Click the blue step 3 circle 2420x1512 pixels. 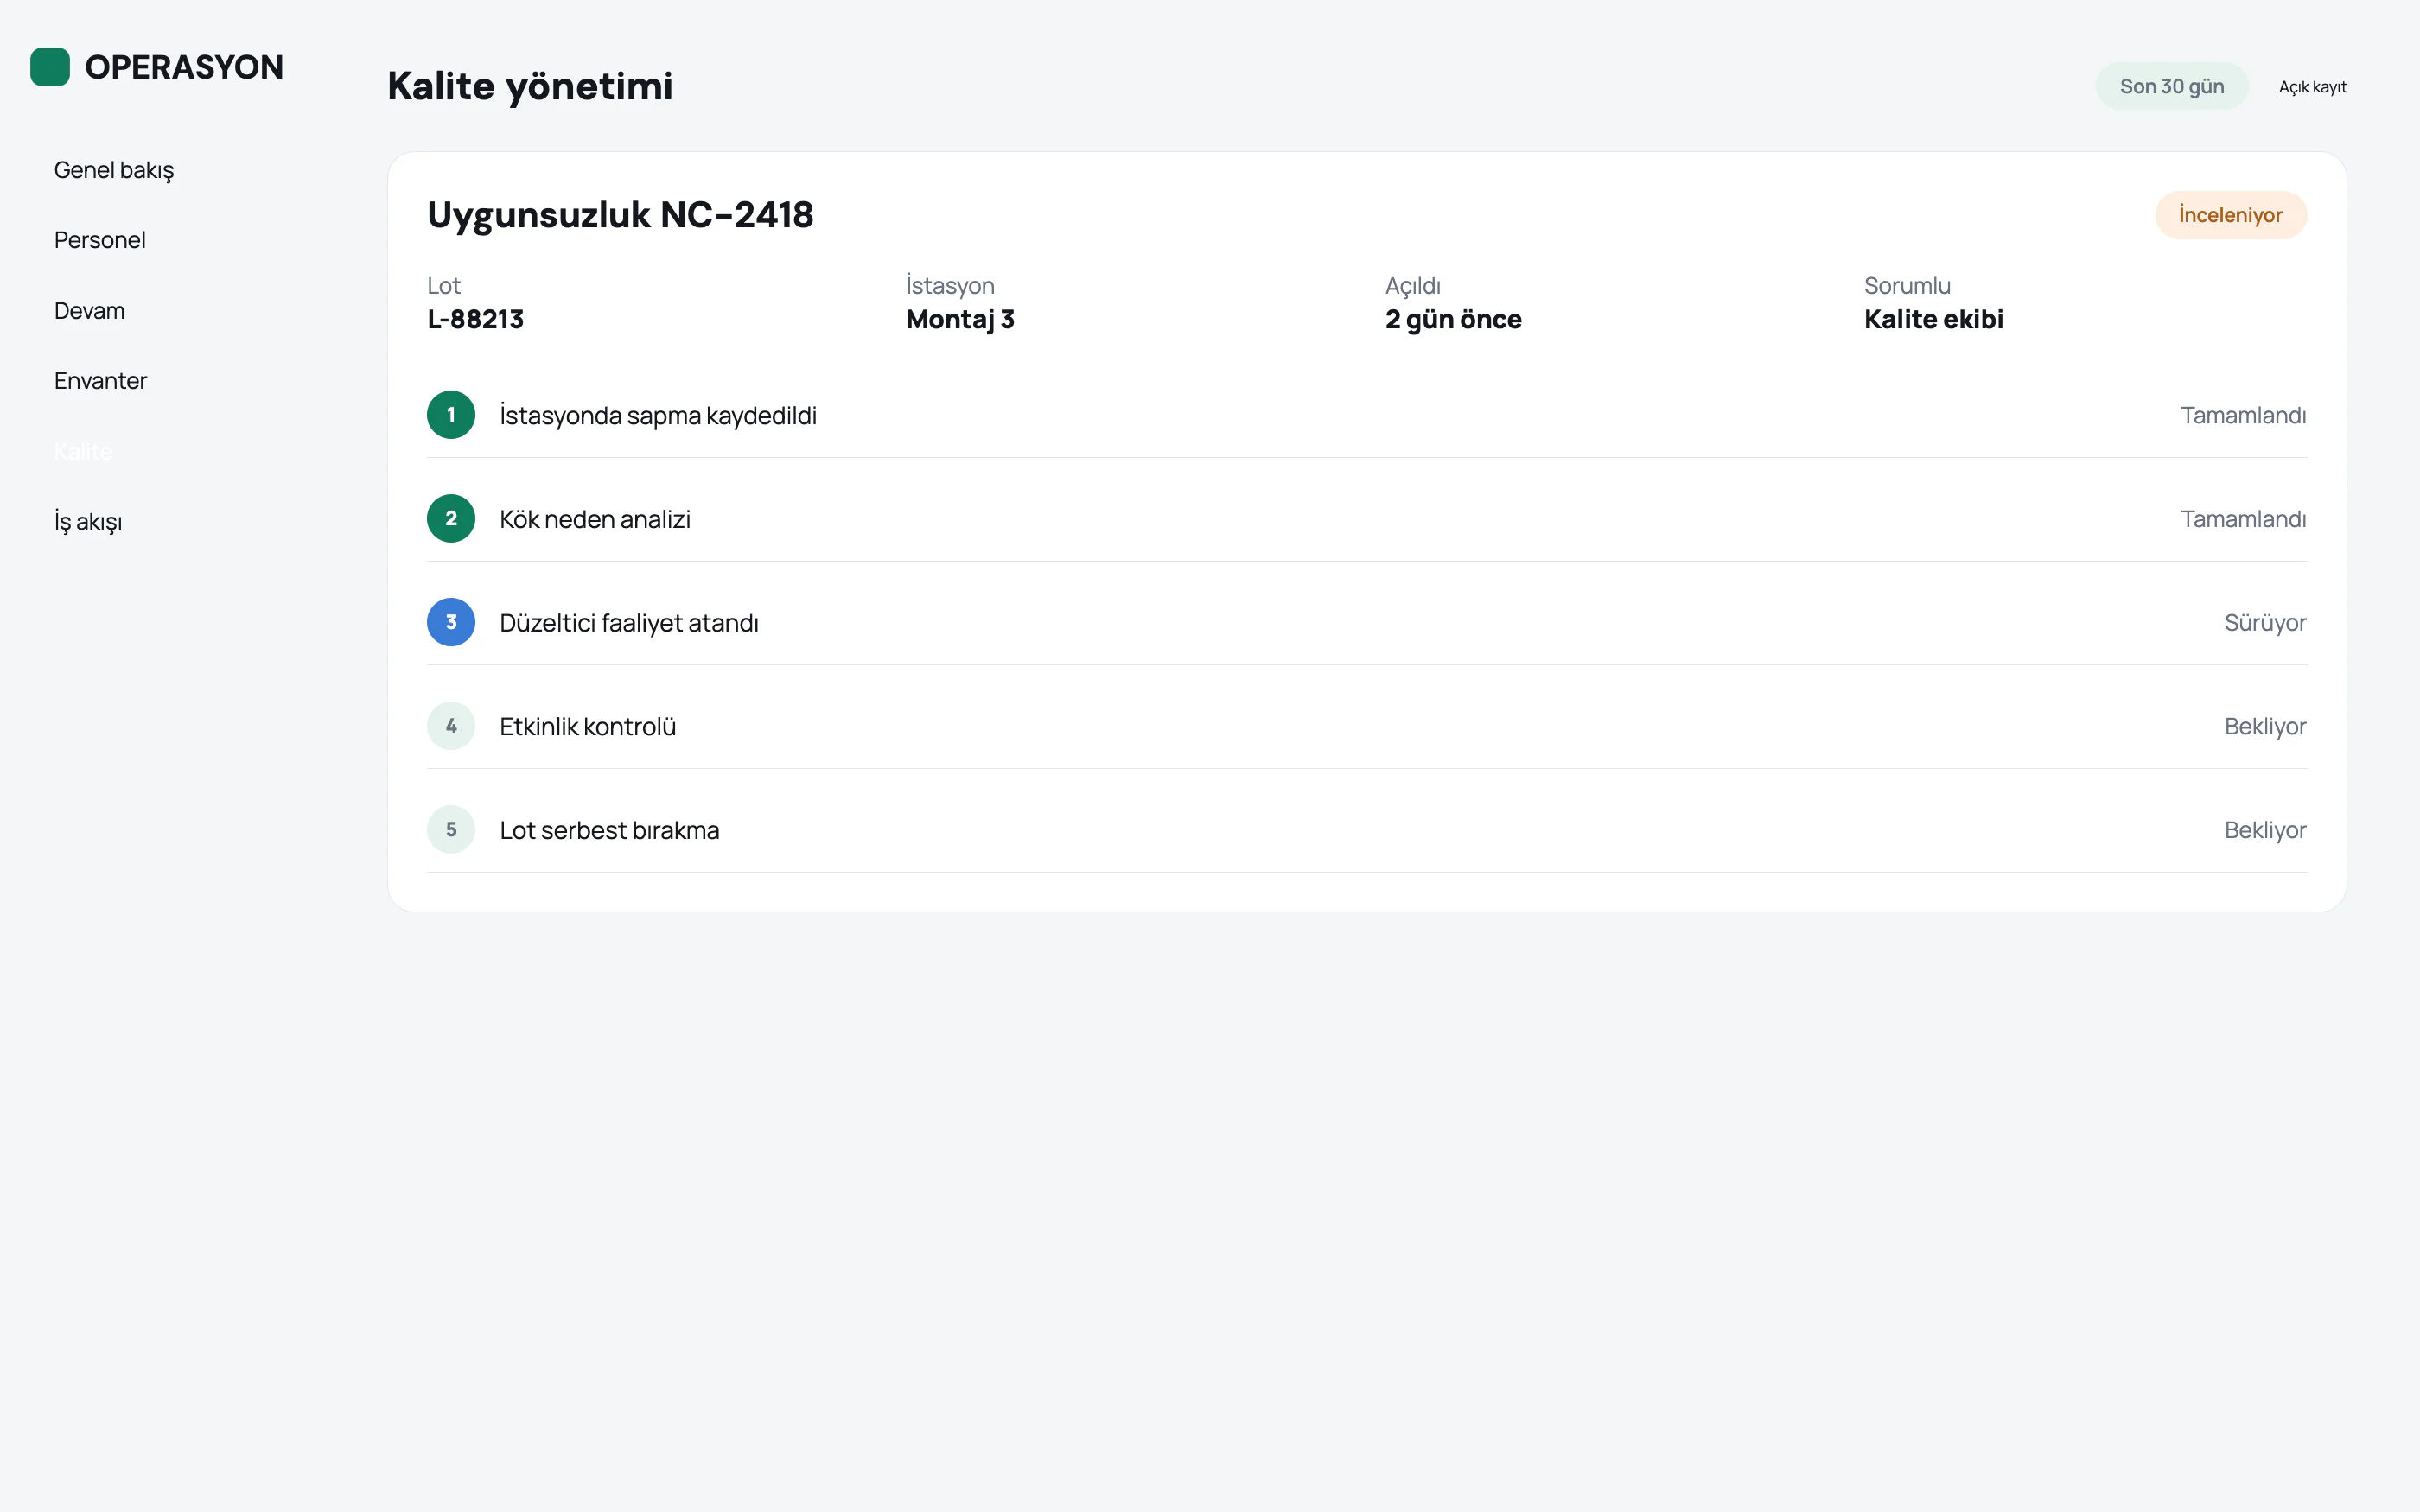pos(451,622)
